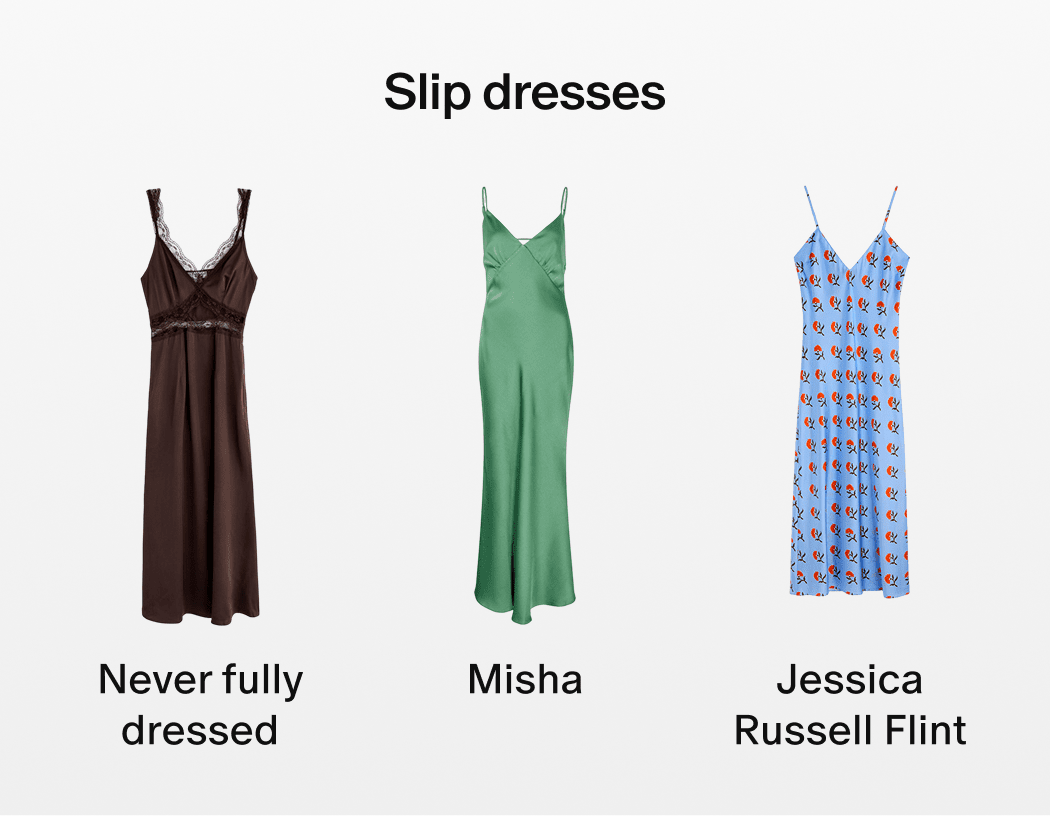The image size is (1050, 816).
Task: Click the "Slip dresses" heading
Action: click(x=524, y=92)
